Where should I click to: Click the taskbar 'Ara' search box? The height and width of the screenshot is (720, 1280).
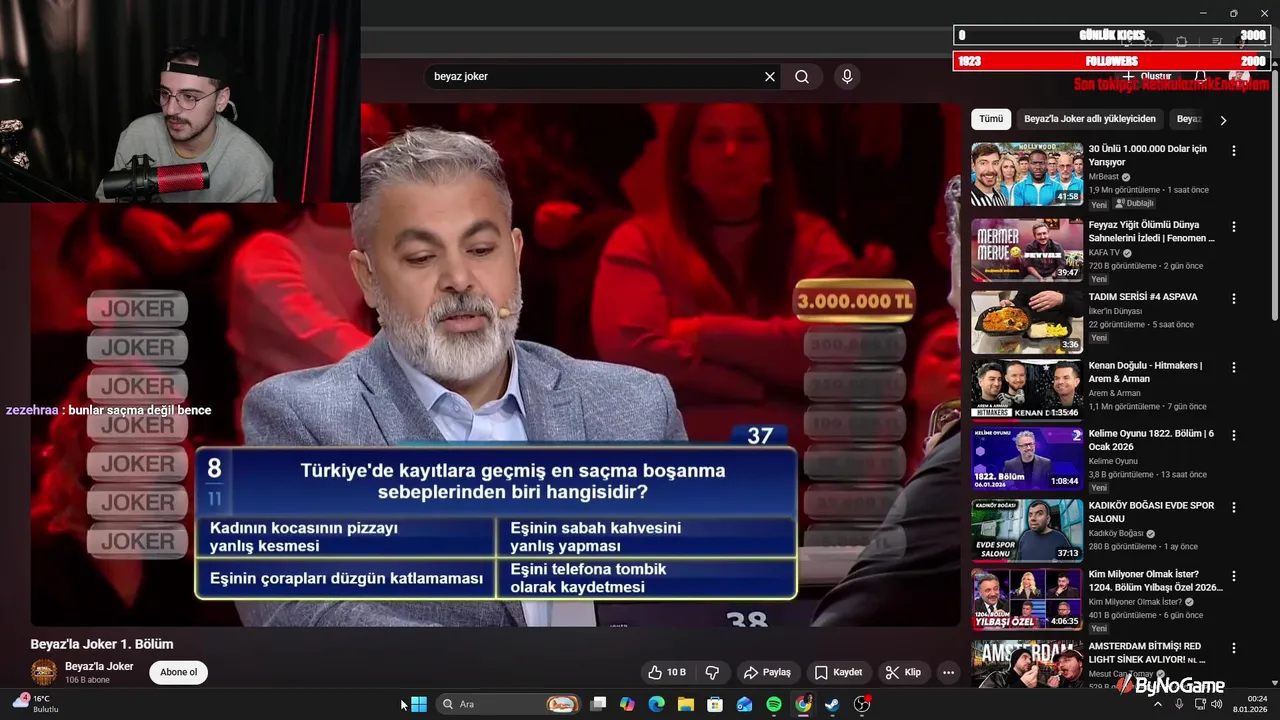tap(510, 704)
